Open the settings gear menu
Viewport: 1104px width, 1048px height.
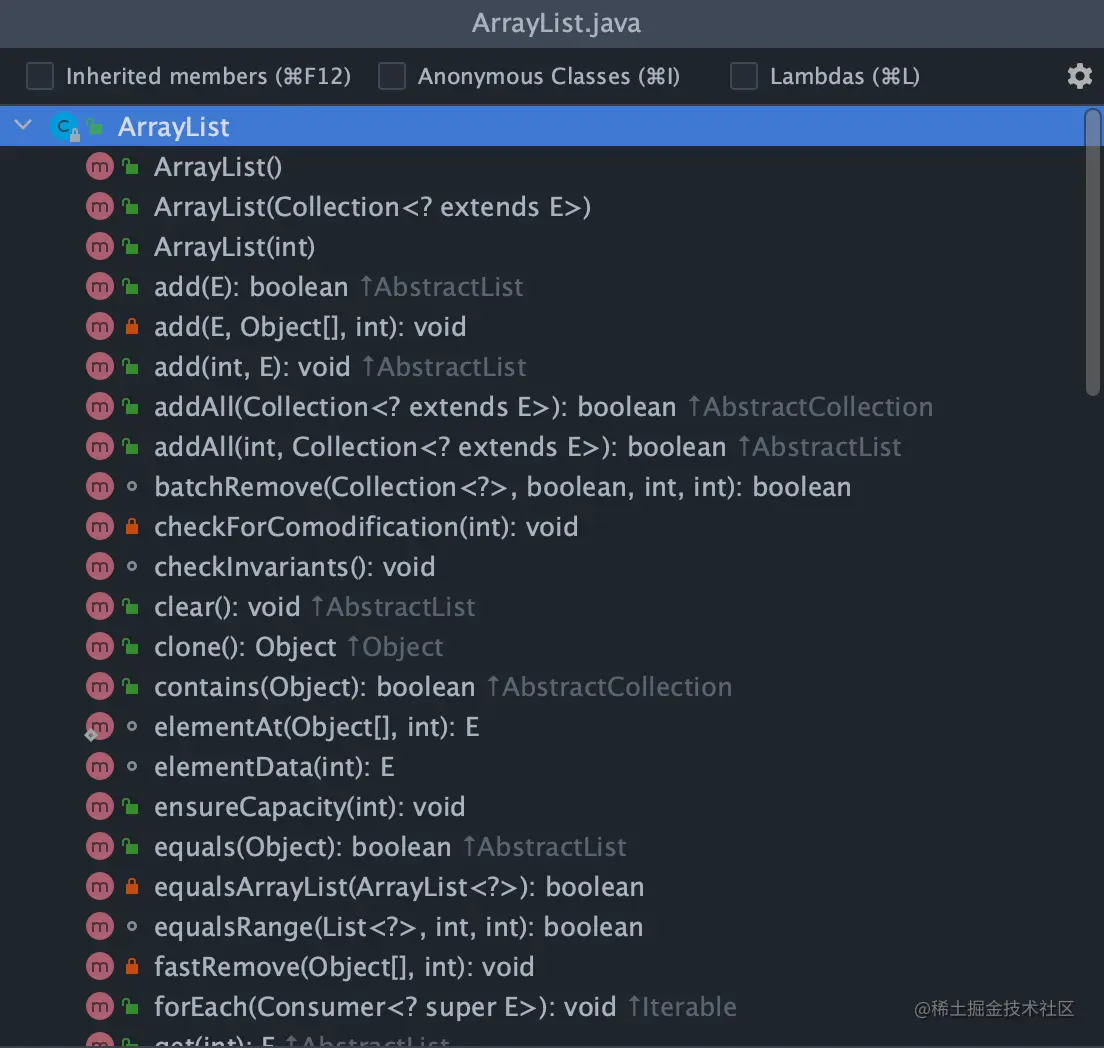coord(1079,76)
